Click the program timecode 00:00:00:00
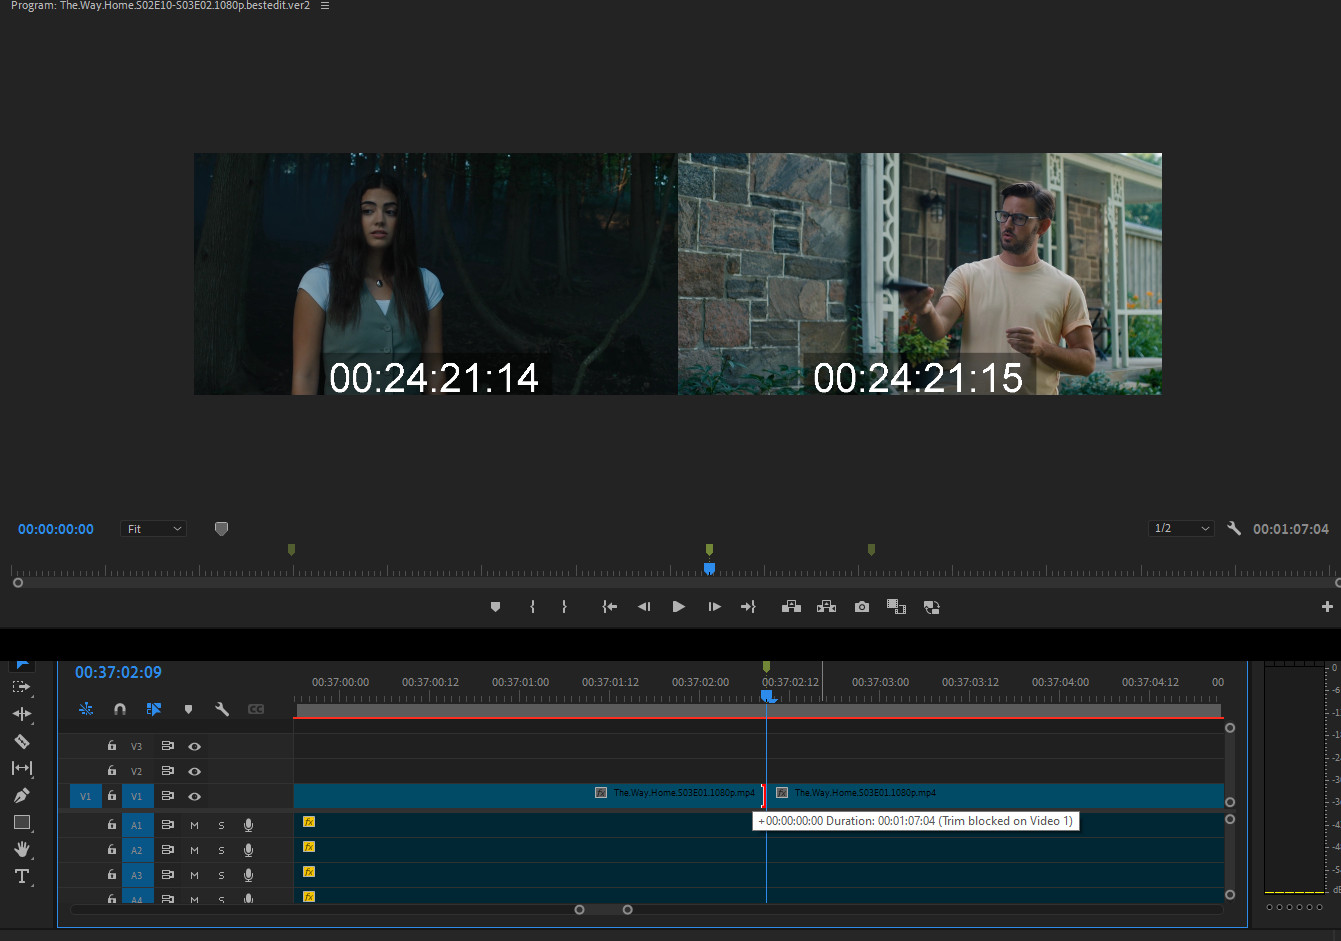 click(x=56, y=529)
